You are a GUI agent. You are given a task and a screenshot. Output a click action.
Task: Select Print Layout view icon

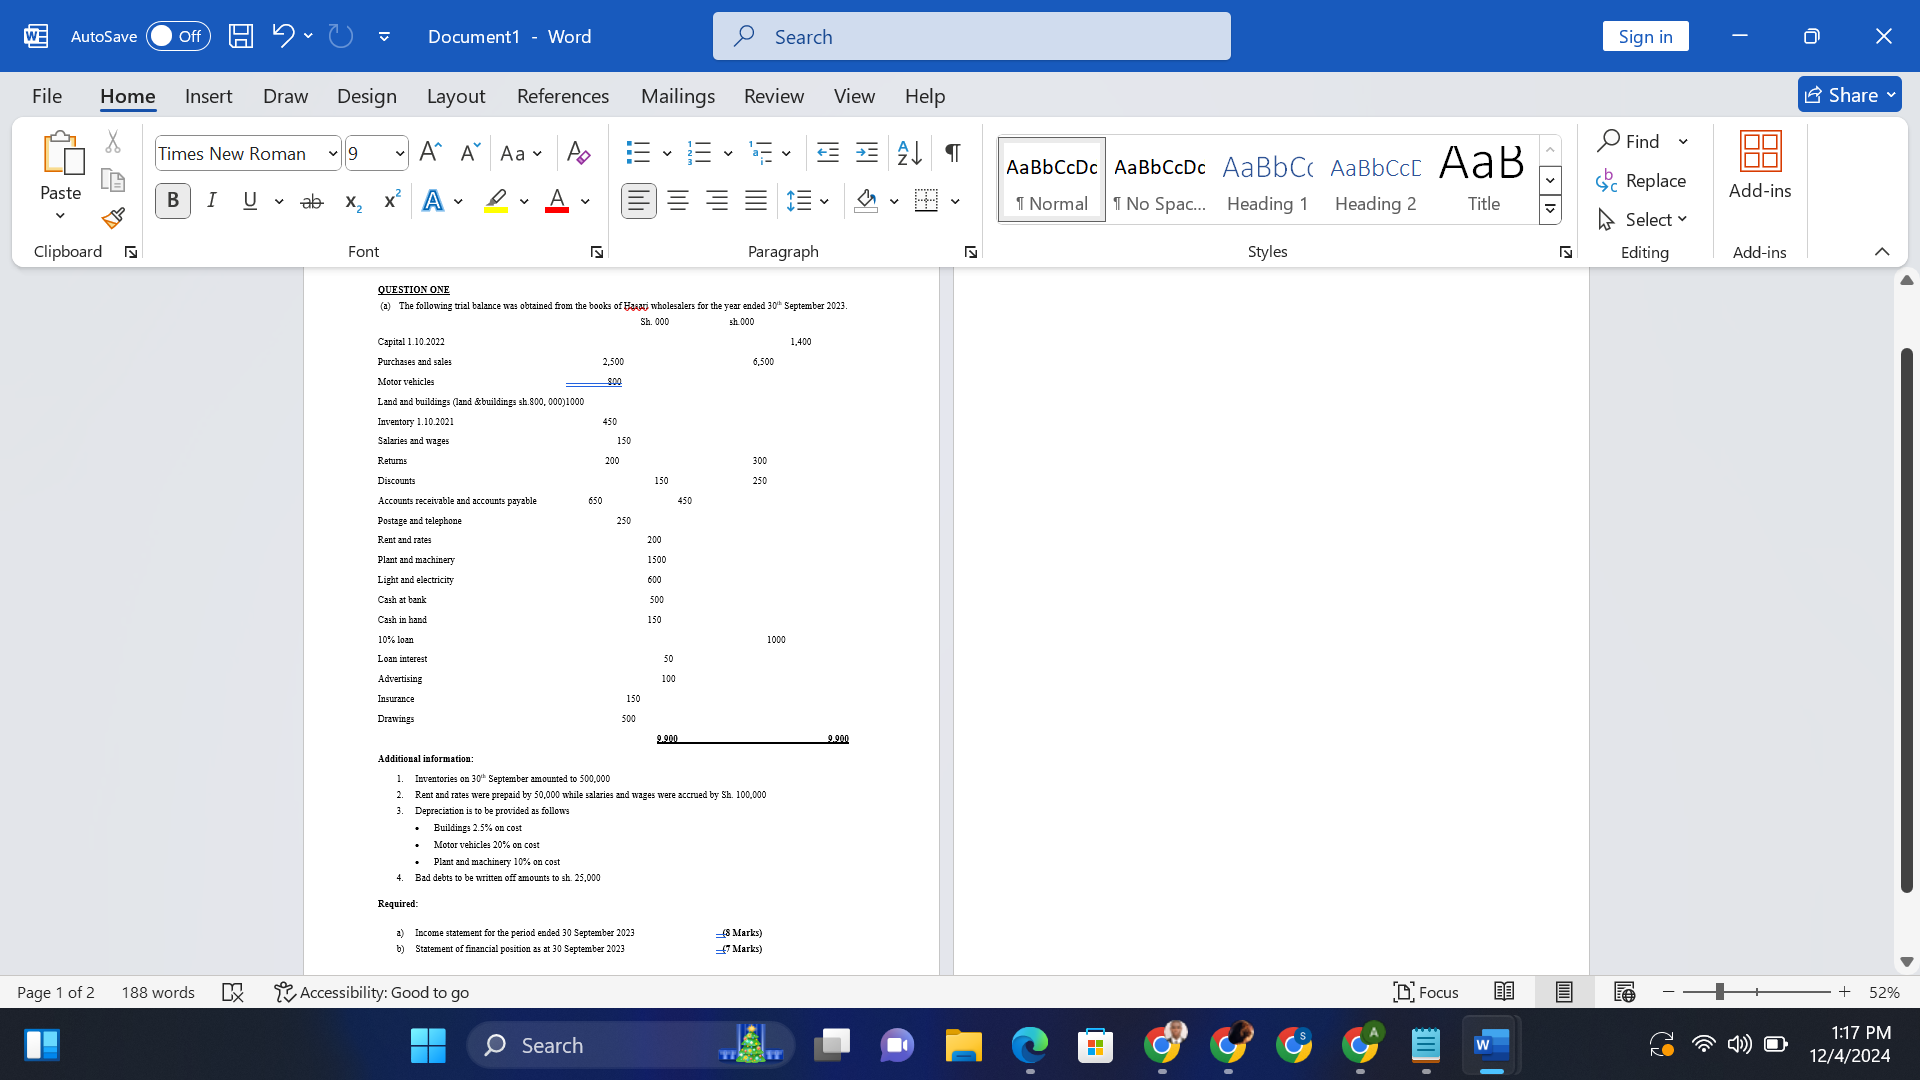(x=1564, y=992)
